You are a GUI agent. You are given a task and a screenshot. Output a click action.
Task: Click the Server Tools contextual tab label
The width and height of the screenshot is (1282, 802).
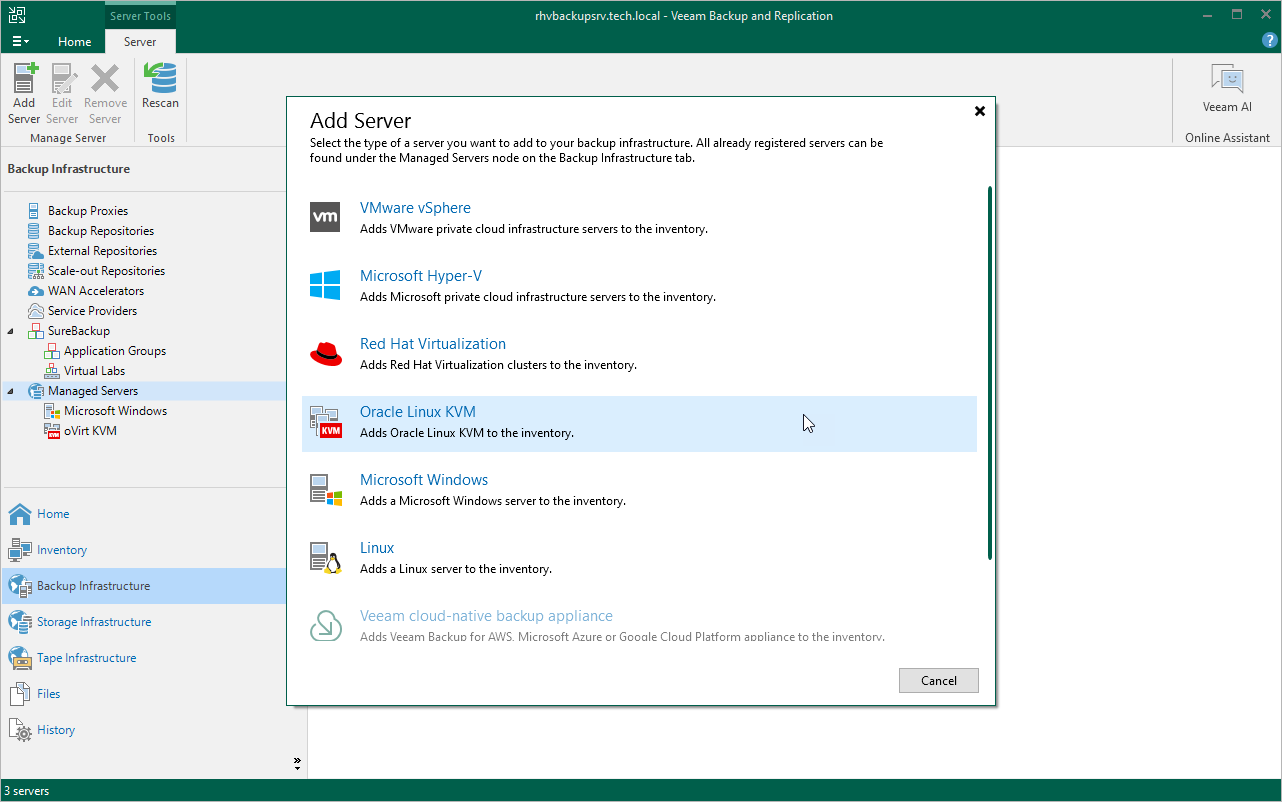[x=140, y=16]
